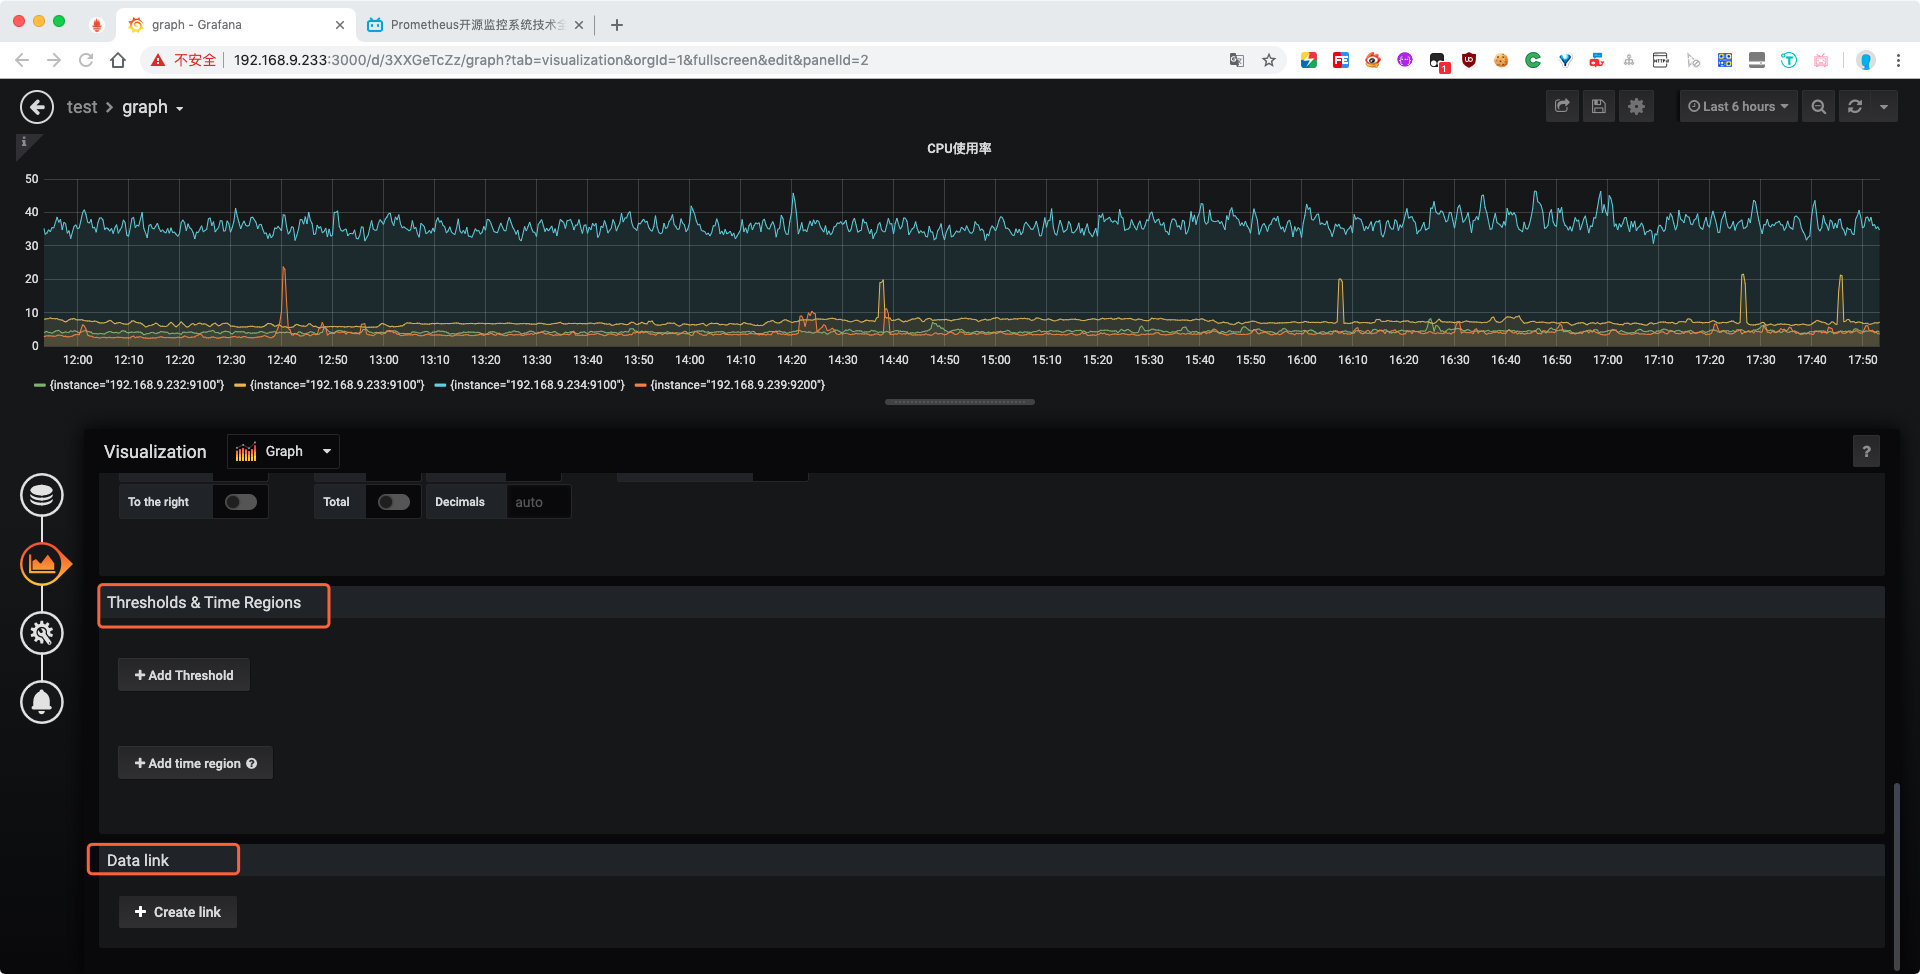This screenshot has width=1920, height=974.
Task: Click the browser address bar URL
Action: pos(551,60)
